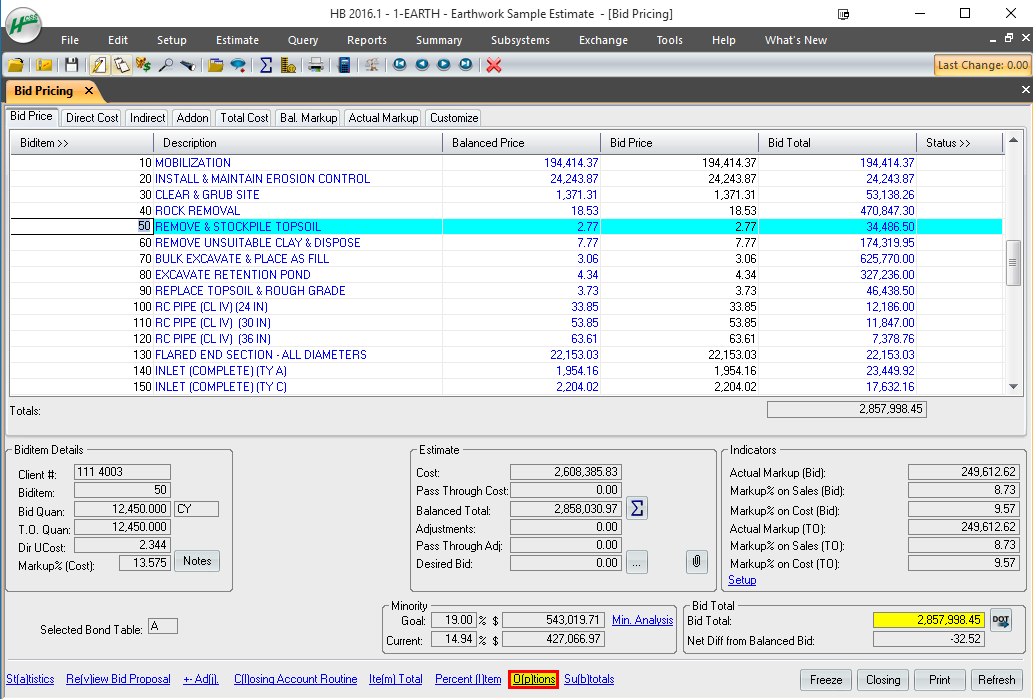Click the open estimate folder icon
The width and height of the screenshot is (1033, 699).
click(x=16, y=65)
